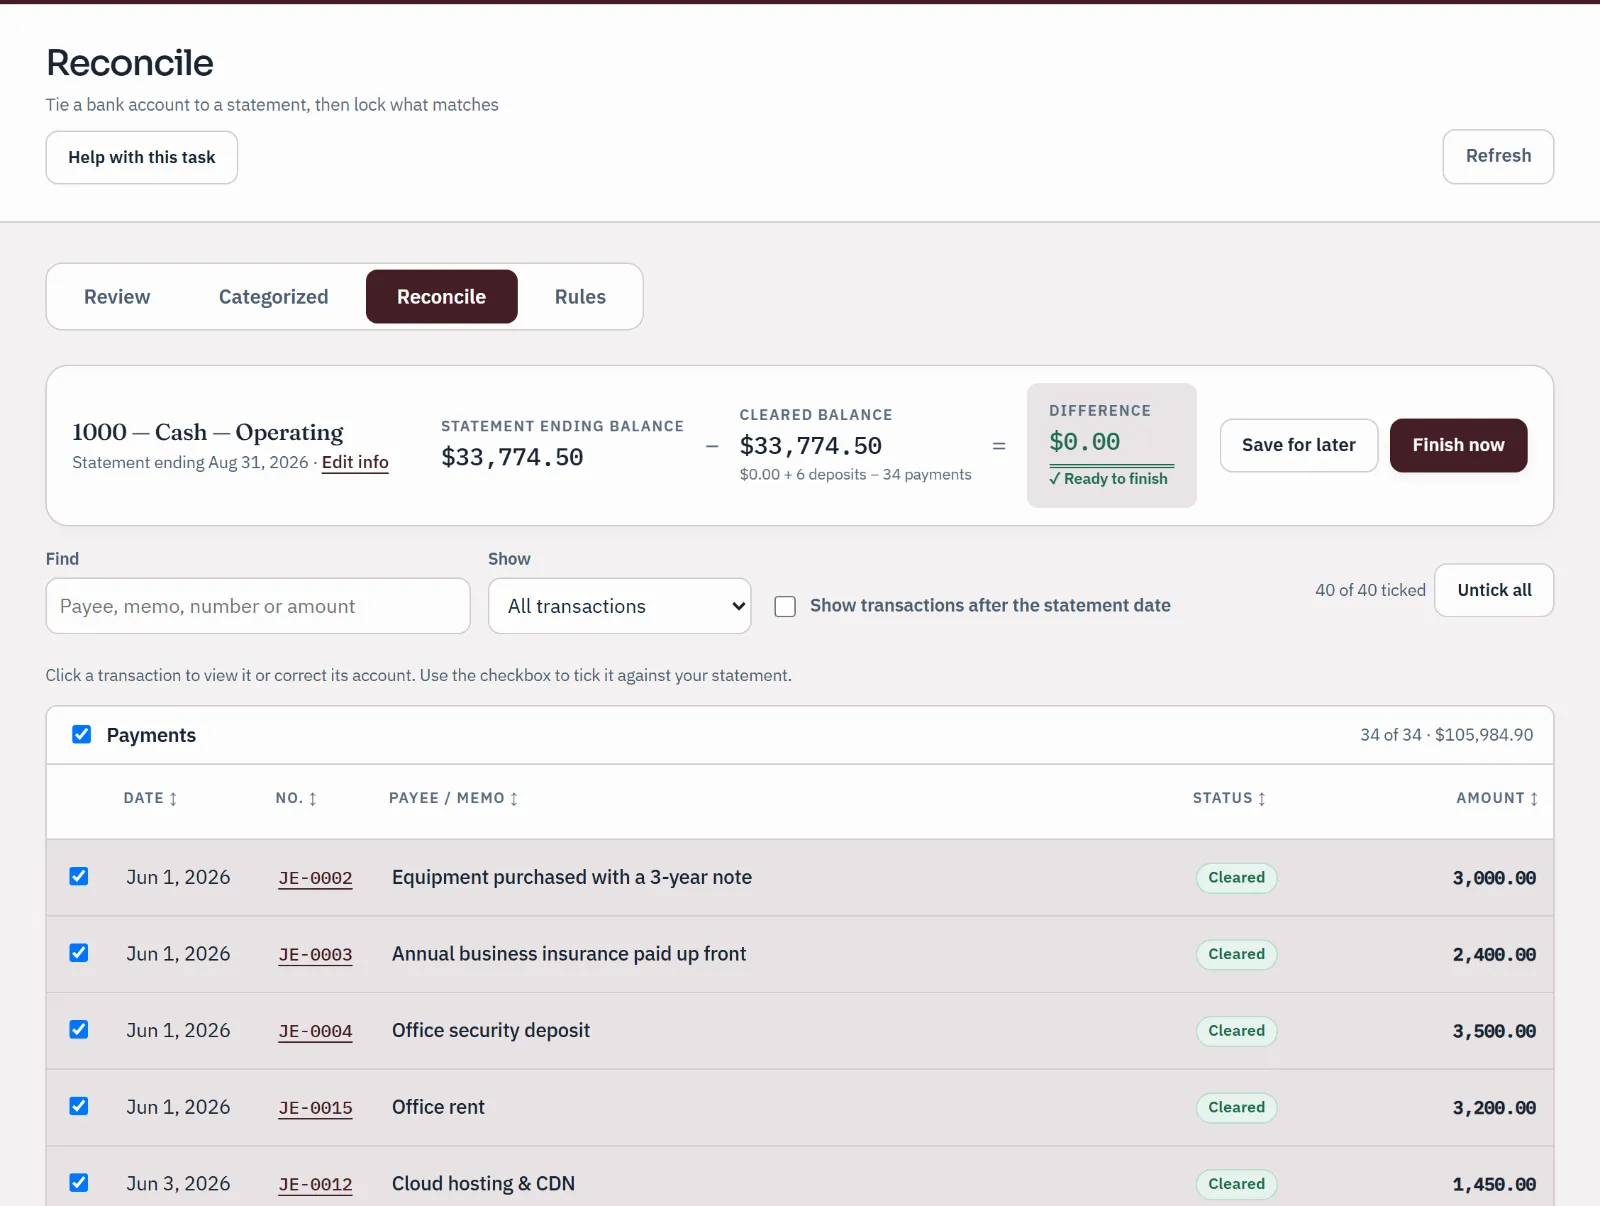Enable Show transactions after the statement date
1600x1206 pixels.
pos(786,606)
